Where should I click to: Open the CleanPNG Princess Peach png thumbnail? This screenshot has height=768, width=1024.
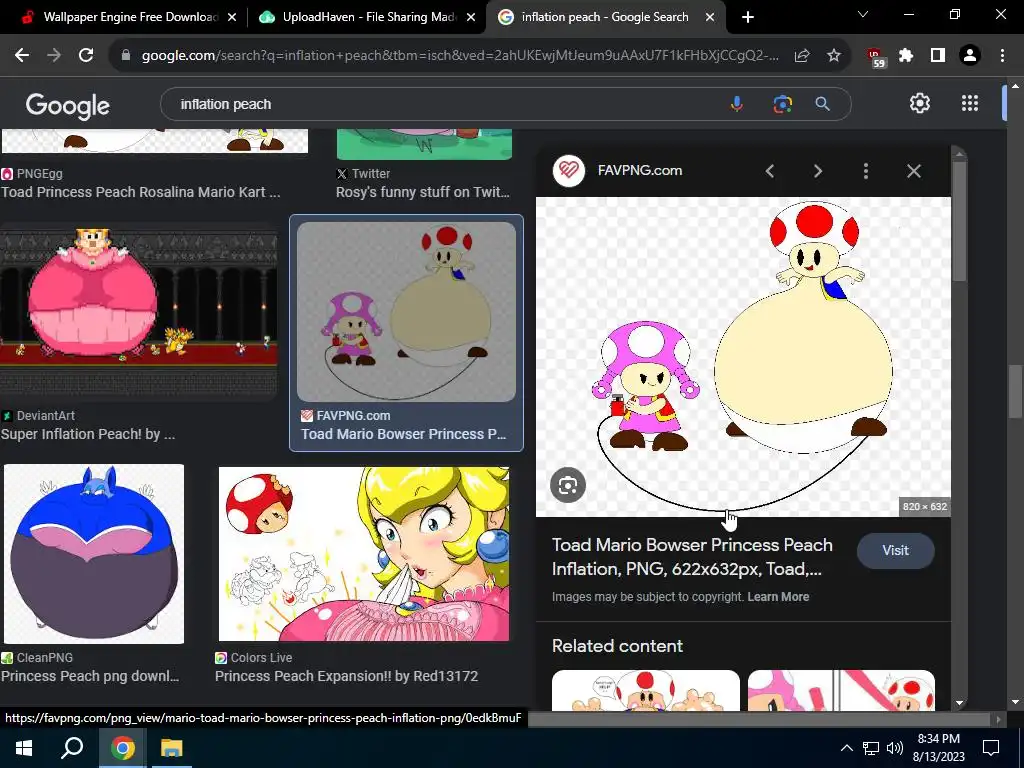click(94, 554)
